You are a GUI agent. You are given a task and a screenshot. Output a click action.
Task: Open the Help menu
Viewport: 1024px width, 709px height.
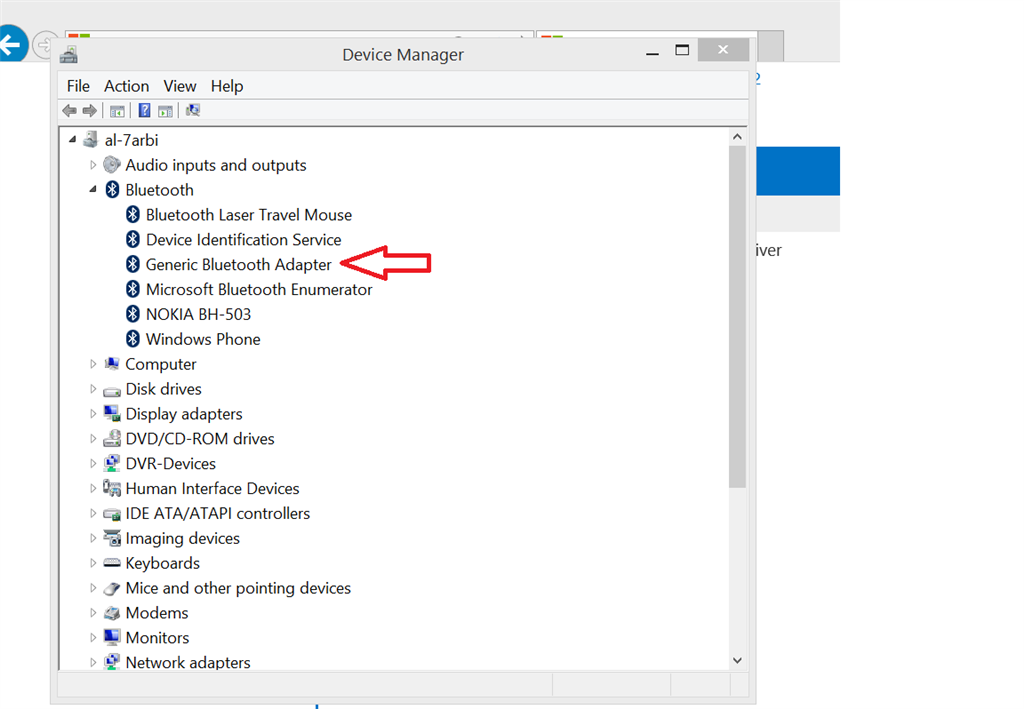coord(227,86)
